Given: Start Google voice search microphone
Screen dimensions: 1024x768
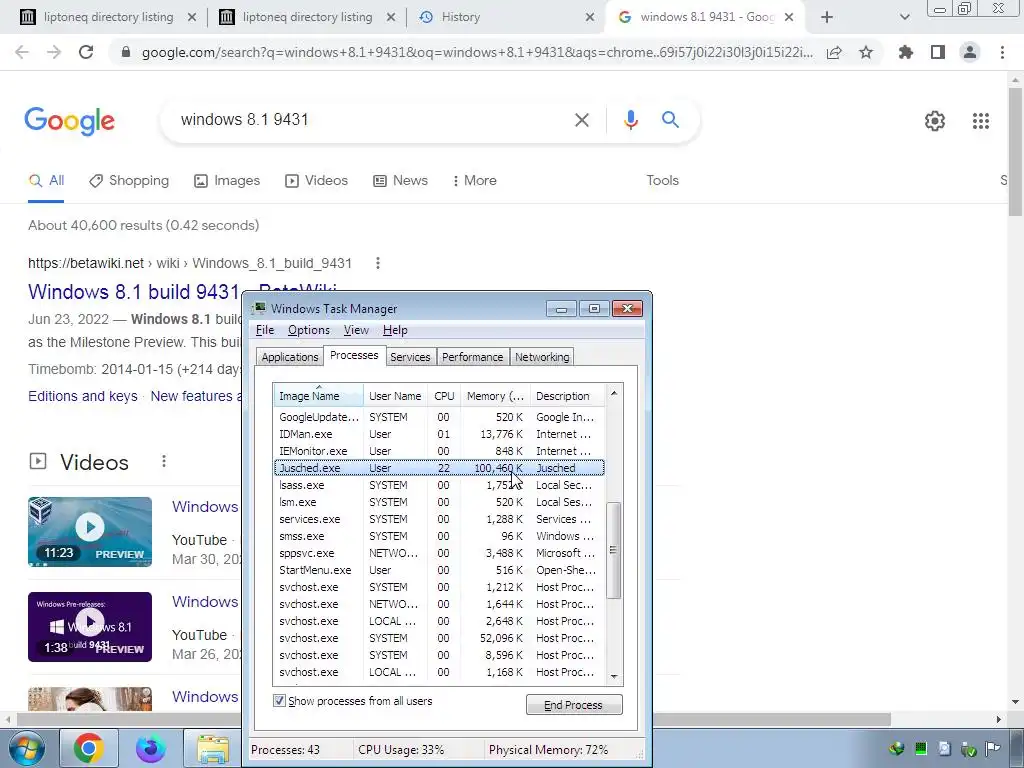Looking at the screenshot, I should point(630,120).
